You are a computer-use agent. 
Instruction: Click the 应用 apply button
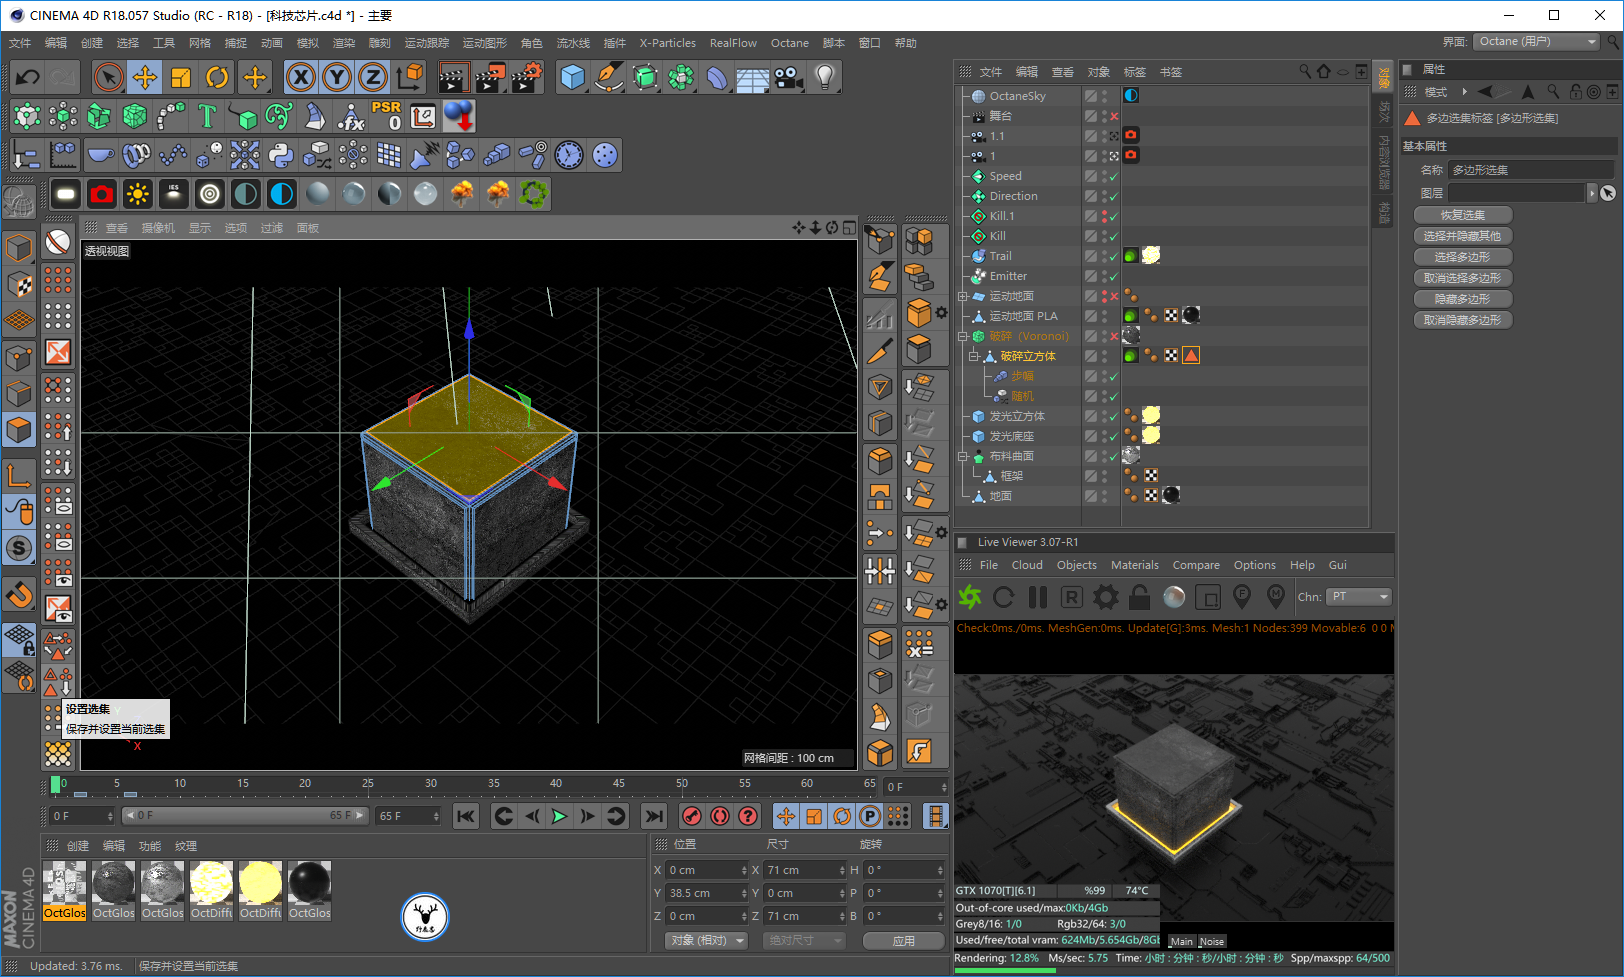click(x=904, y=941)
